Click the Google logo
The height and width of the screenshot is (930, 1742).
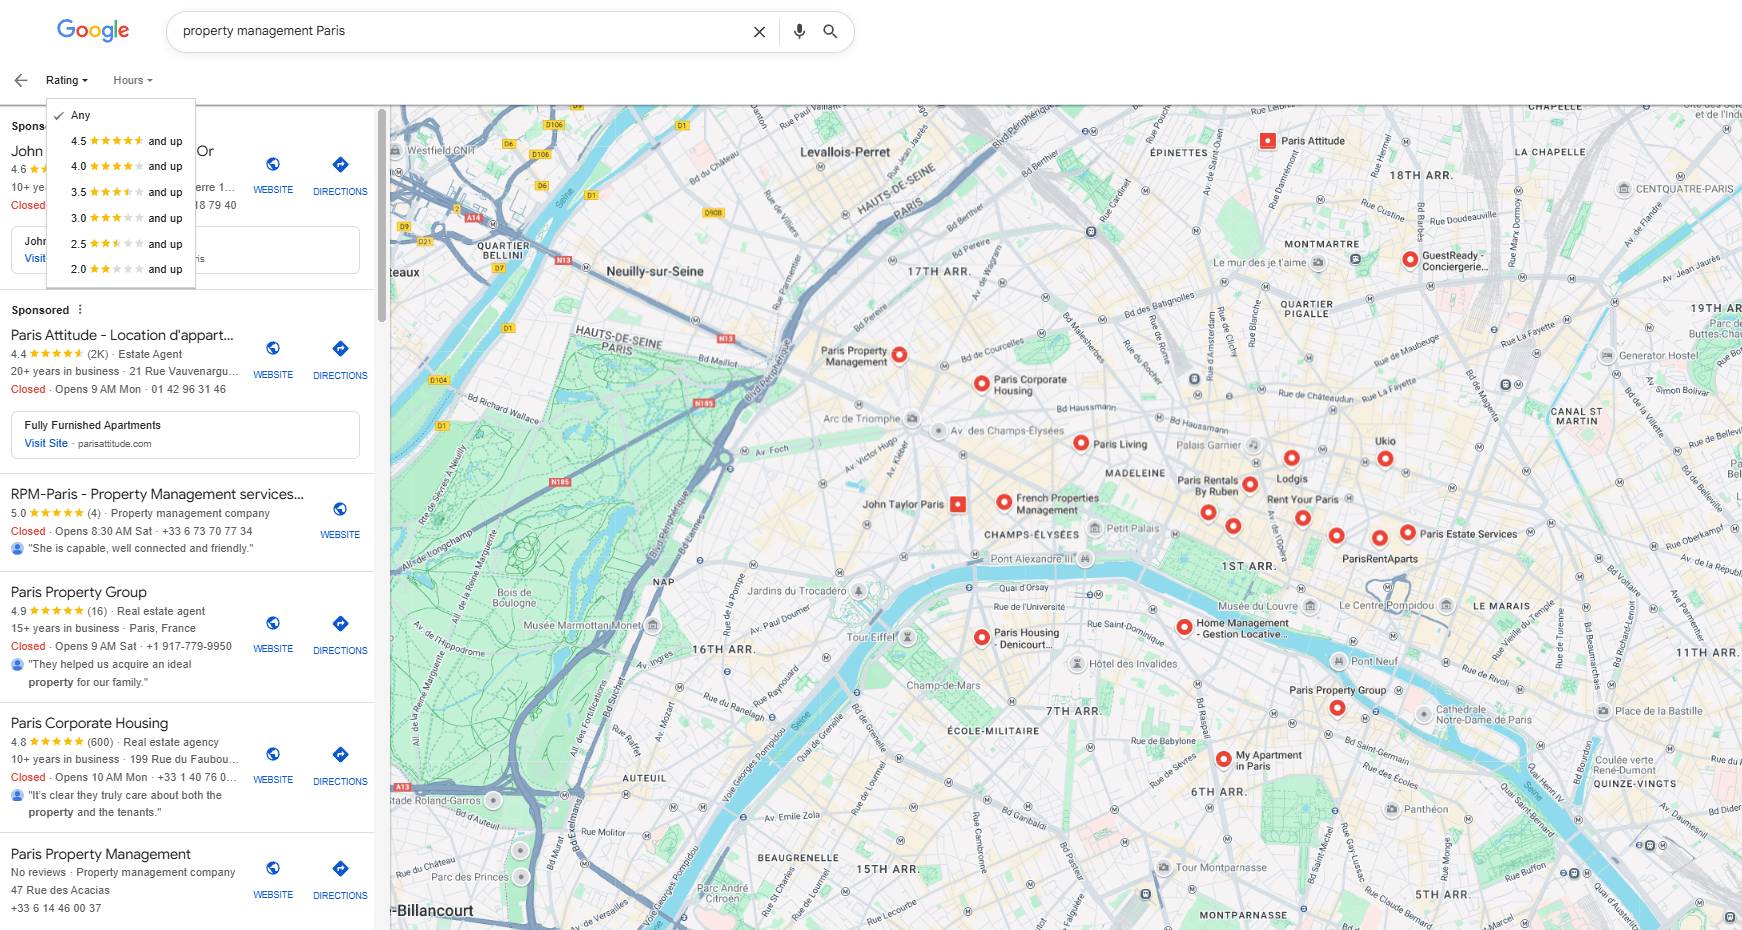point(93,31)
